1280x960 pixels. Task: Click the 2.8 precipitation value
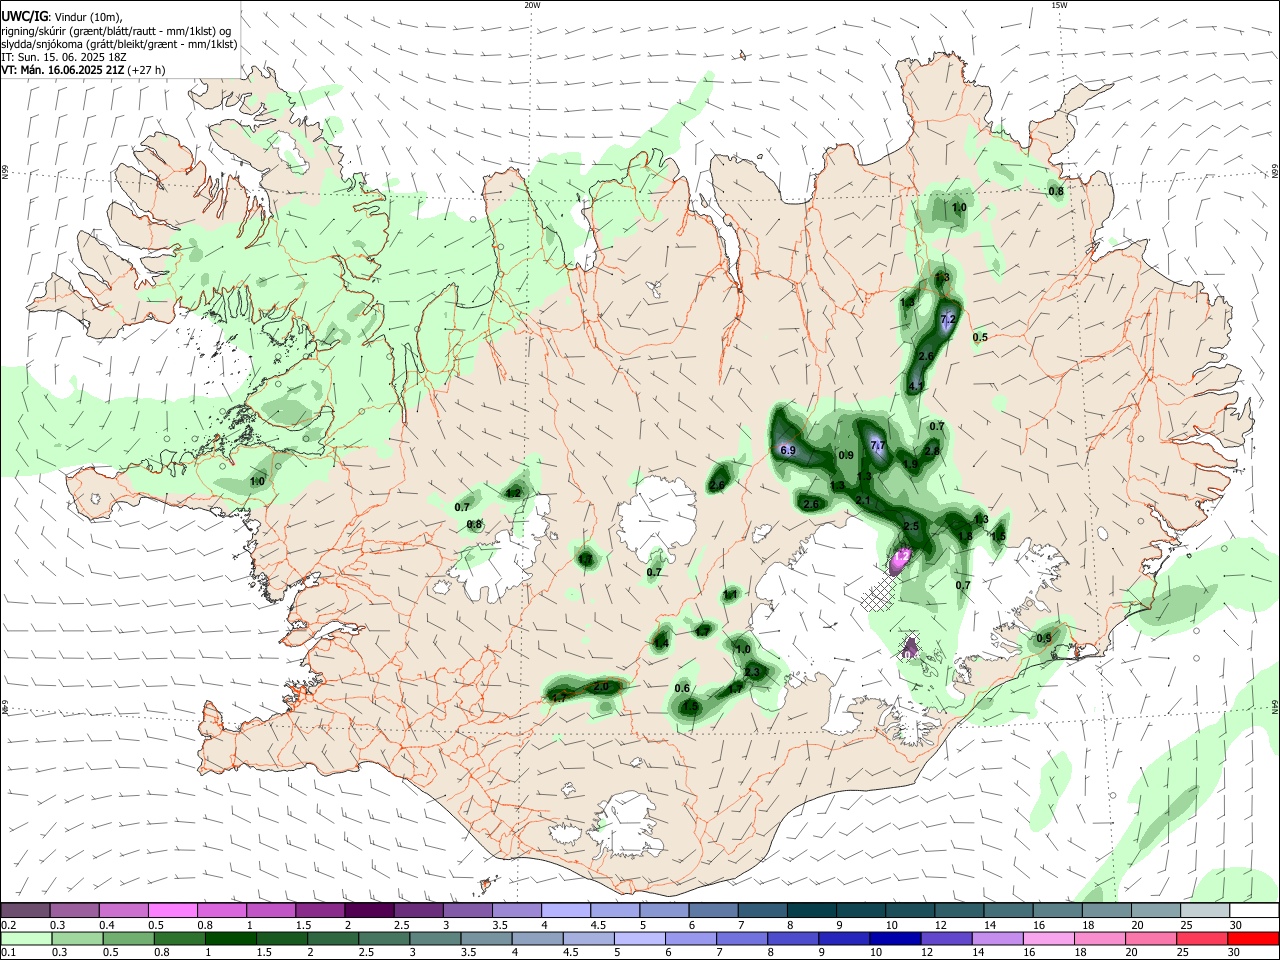tap(932, 451)
